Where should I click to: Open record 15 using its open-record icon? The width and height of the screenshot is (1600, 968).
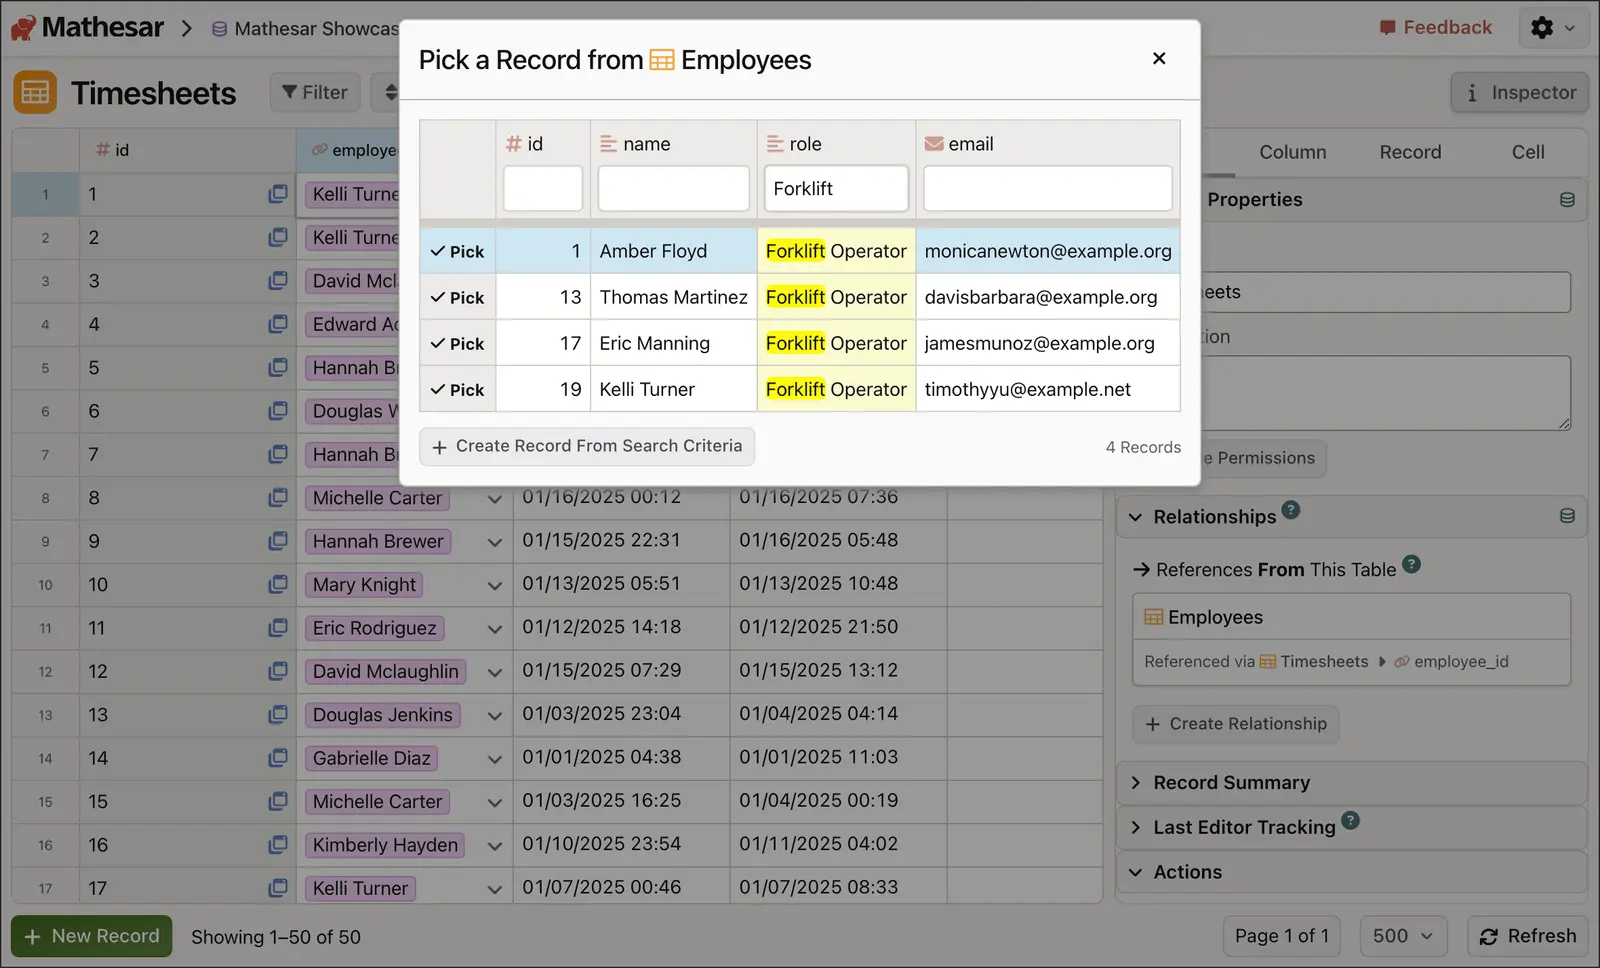click(x=278, y=802)
